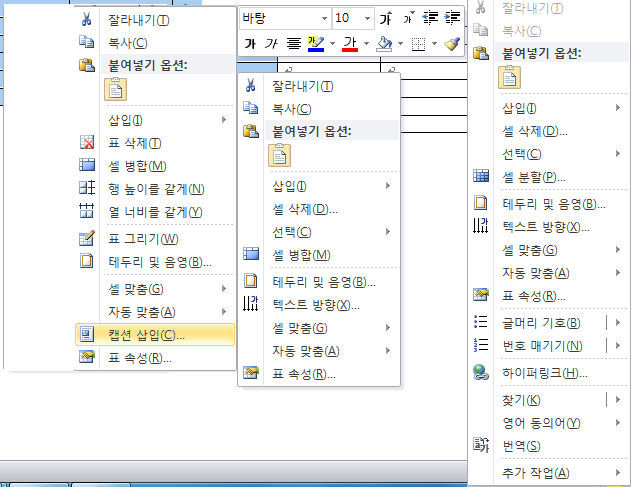Open 테두리 및 음영(B) in leftmost menu

(155, 262)
